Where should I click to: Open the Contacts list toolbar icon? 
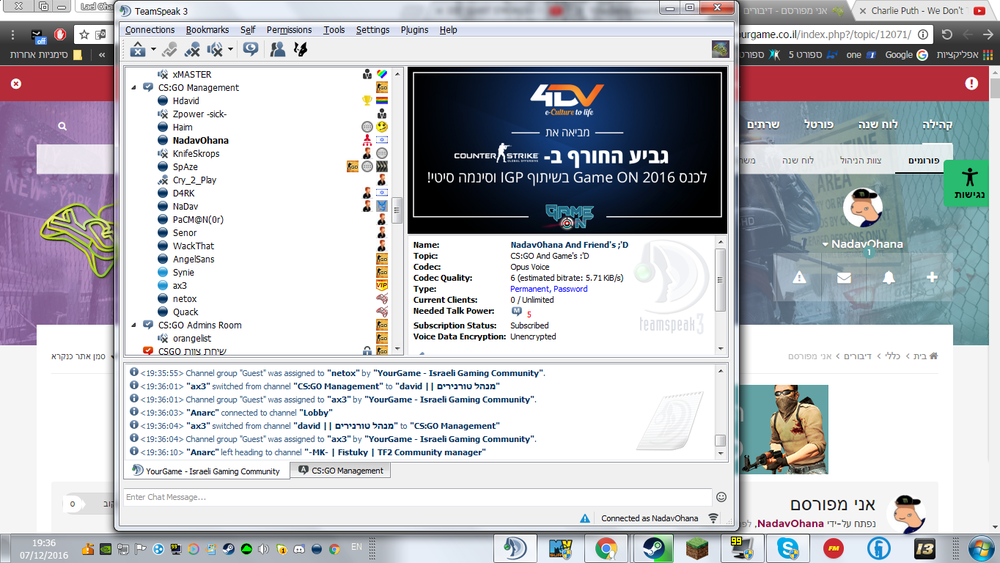click(x=278, y=48)
